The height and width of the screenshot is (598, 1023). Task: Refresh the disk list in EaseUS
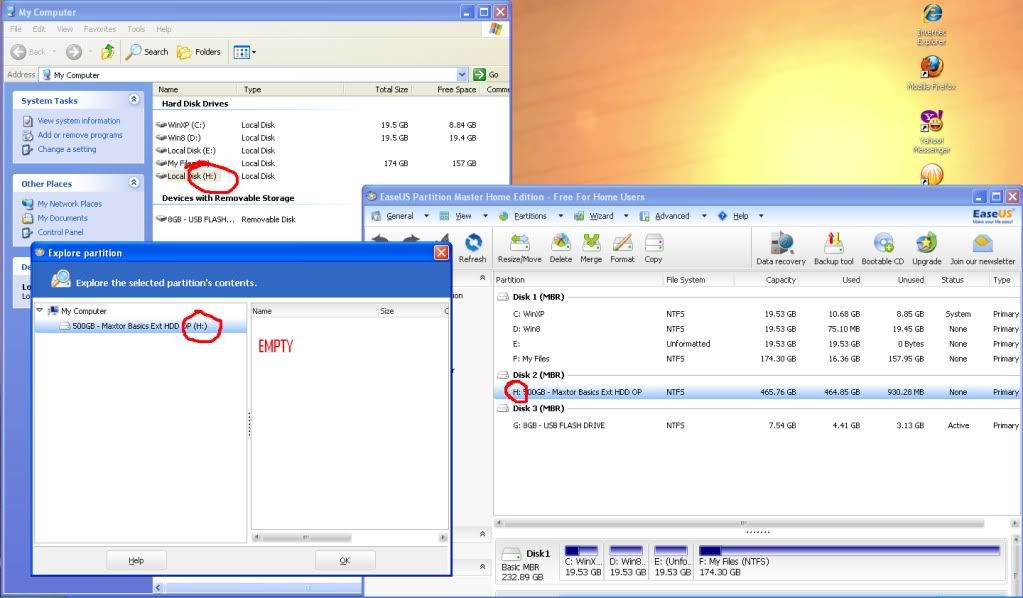pos(472,248)
